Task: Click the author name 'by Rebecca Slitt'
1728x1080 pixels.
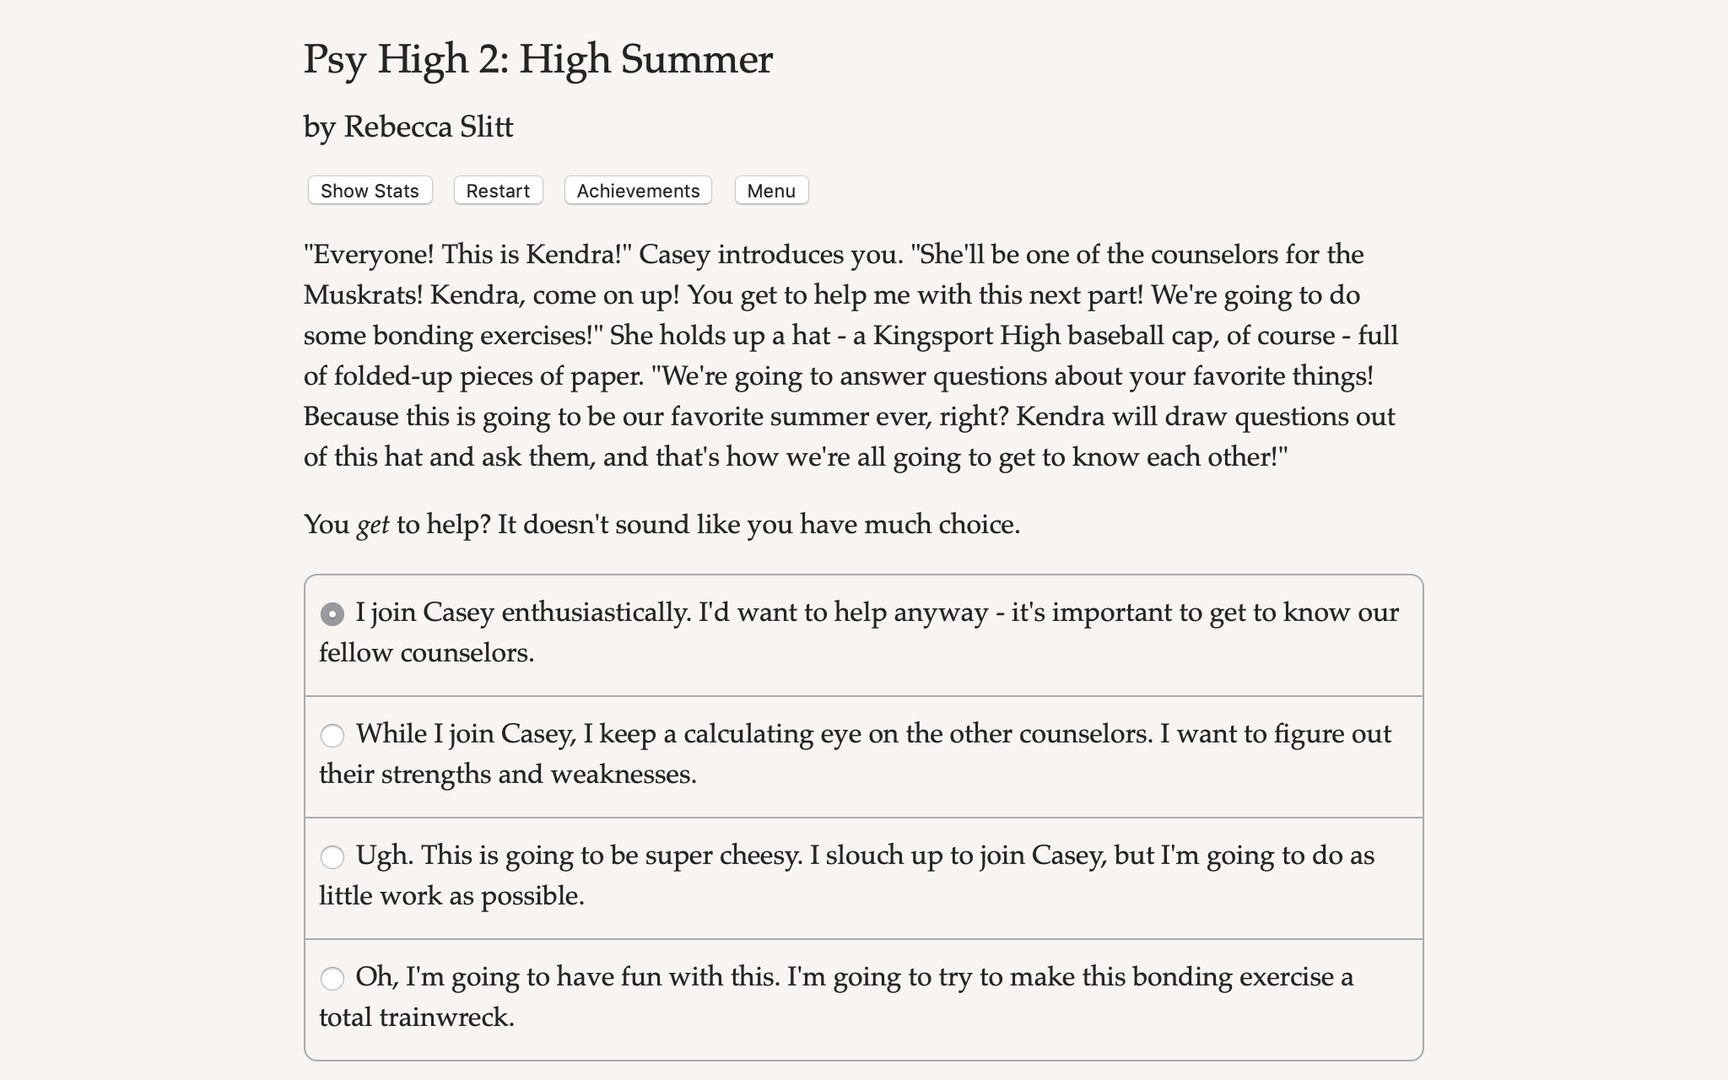Action: [x=408, y=127]
